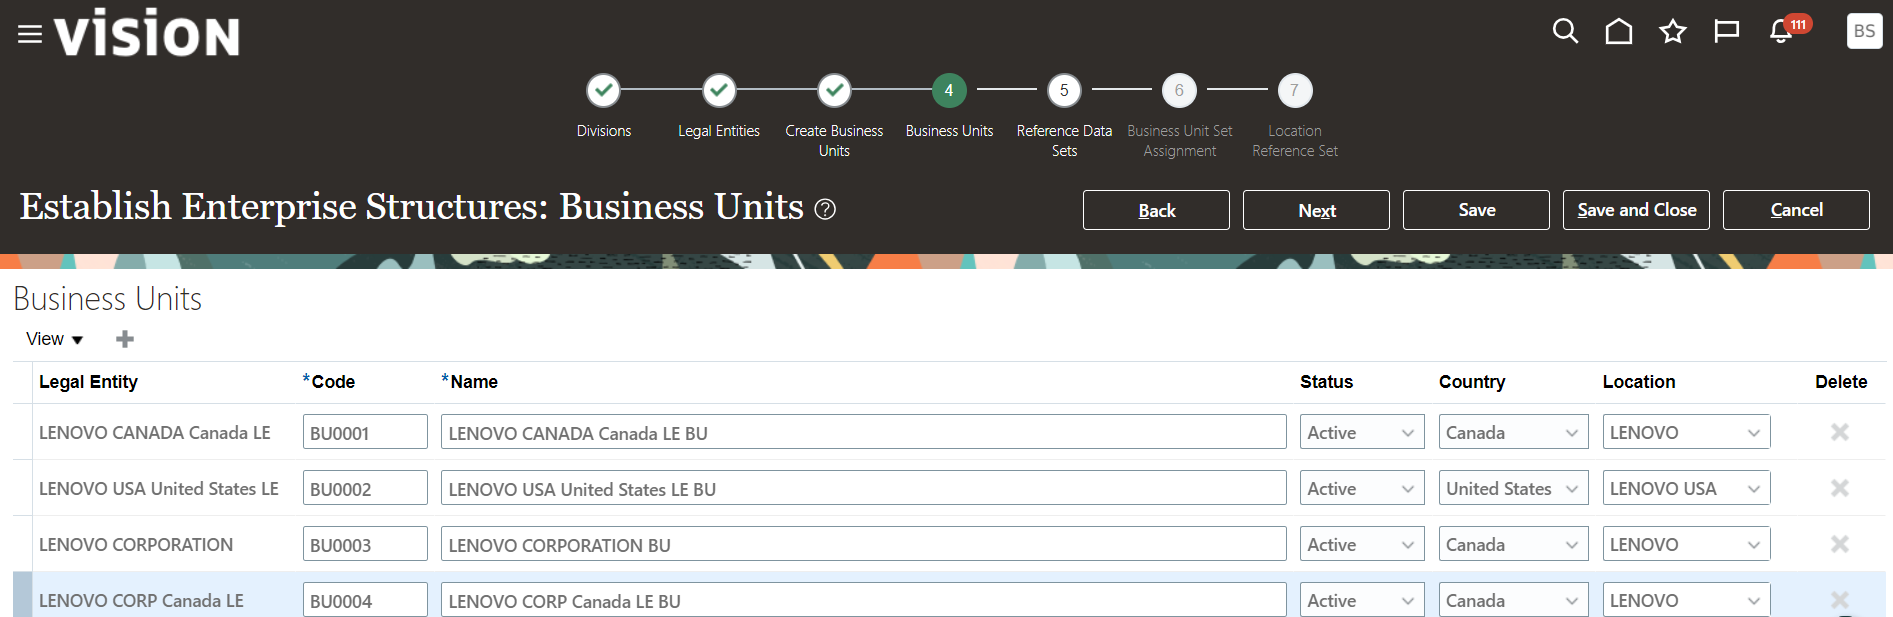
Task: Click the Back button
Action: click(1156, 210)
